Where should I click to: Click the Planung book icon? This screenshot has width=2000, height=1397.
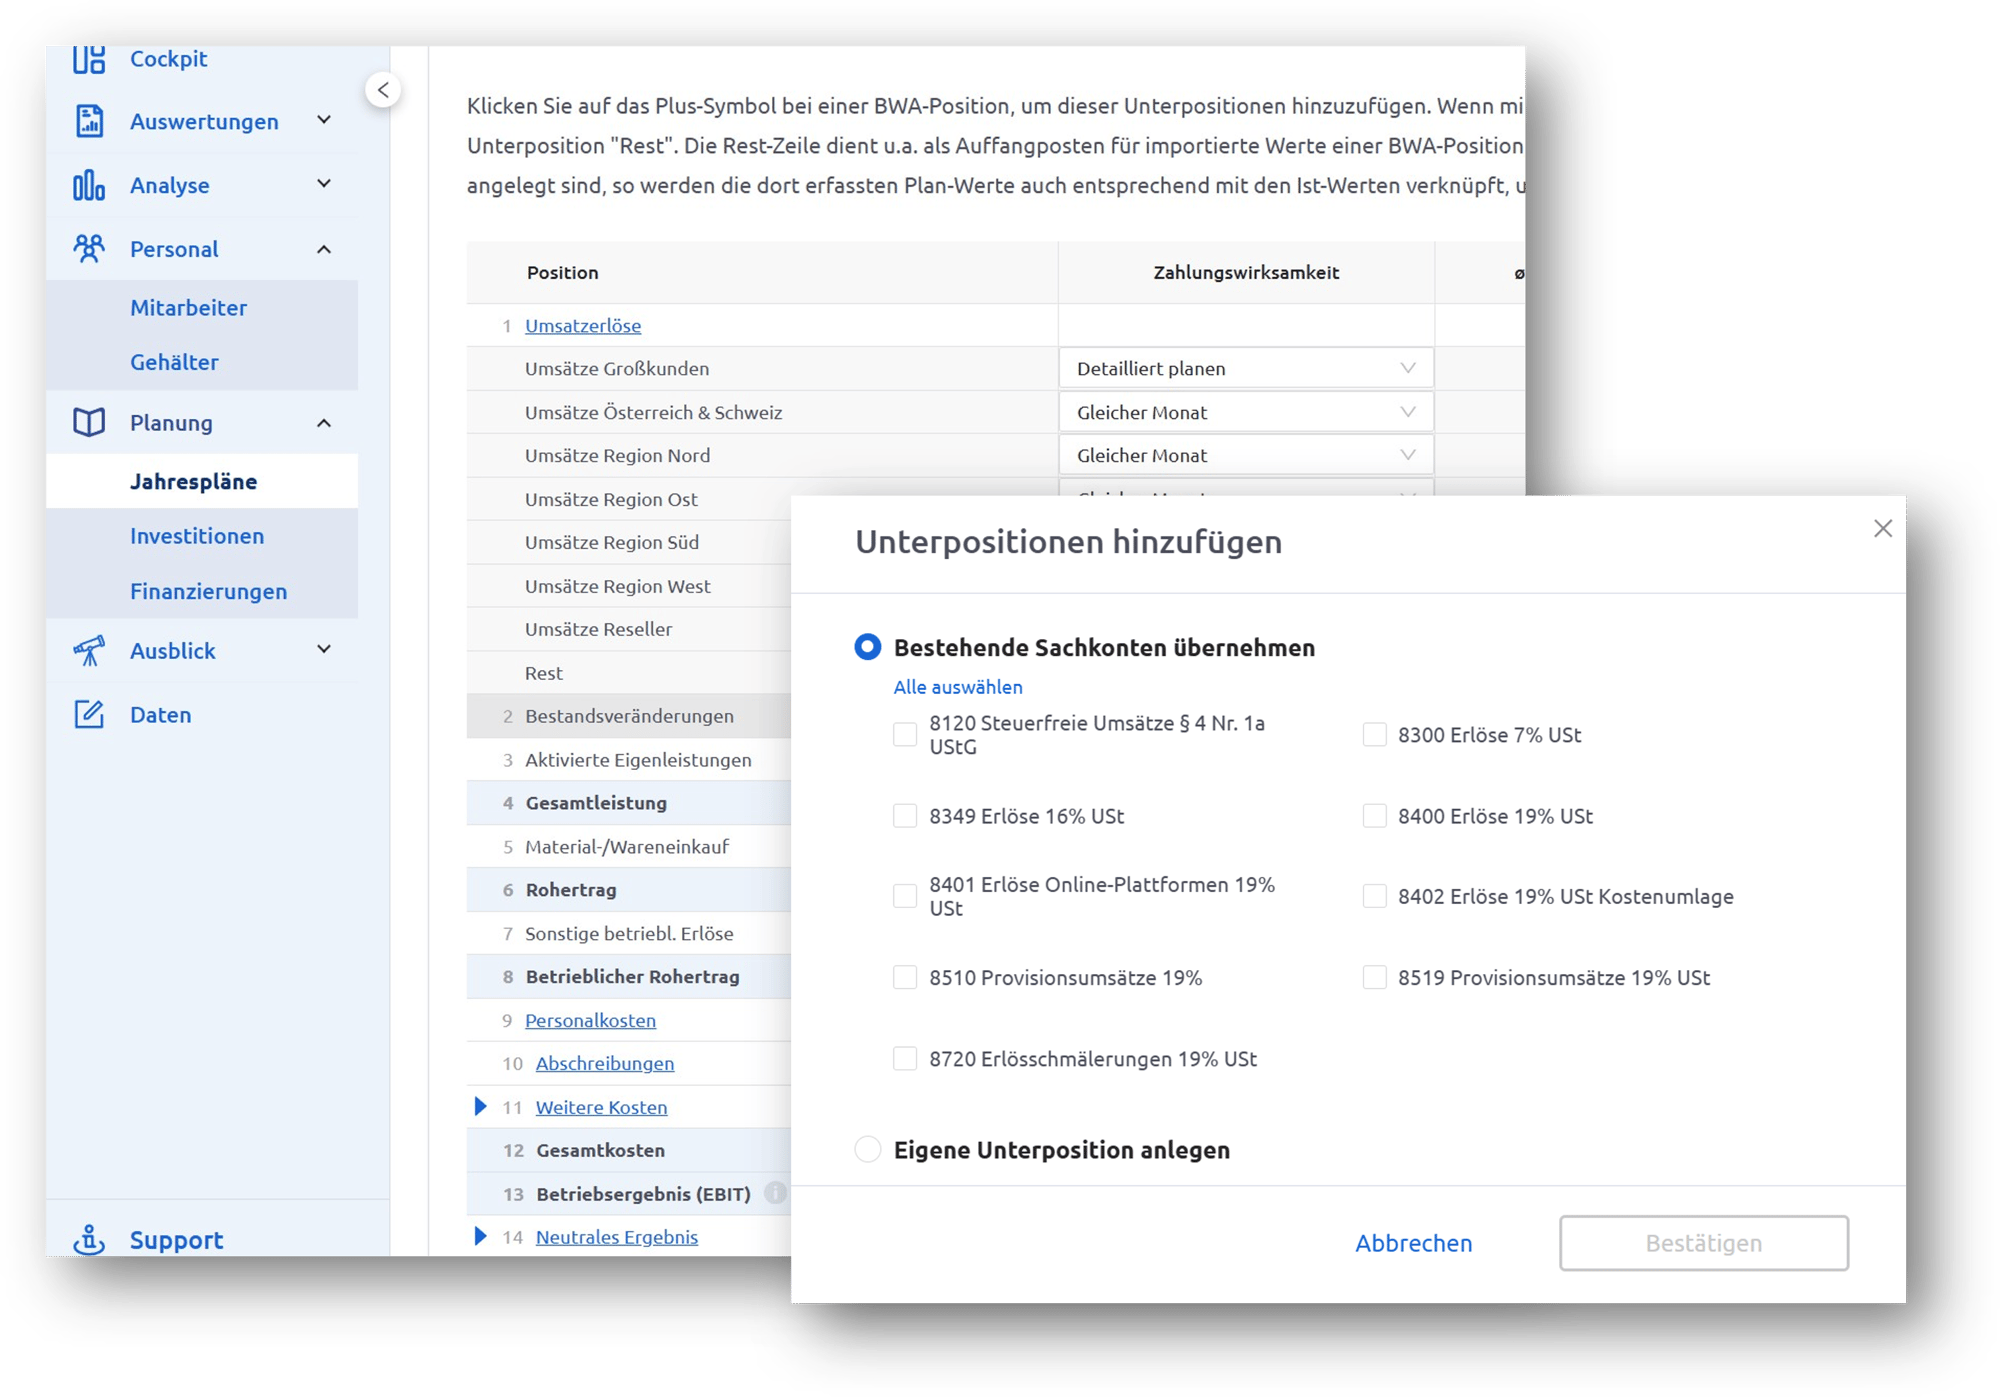click(x=89, y=422)
